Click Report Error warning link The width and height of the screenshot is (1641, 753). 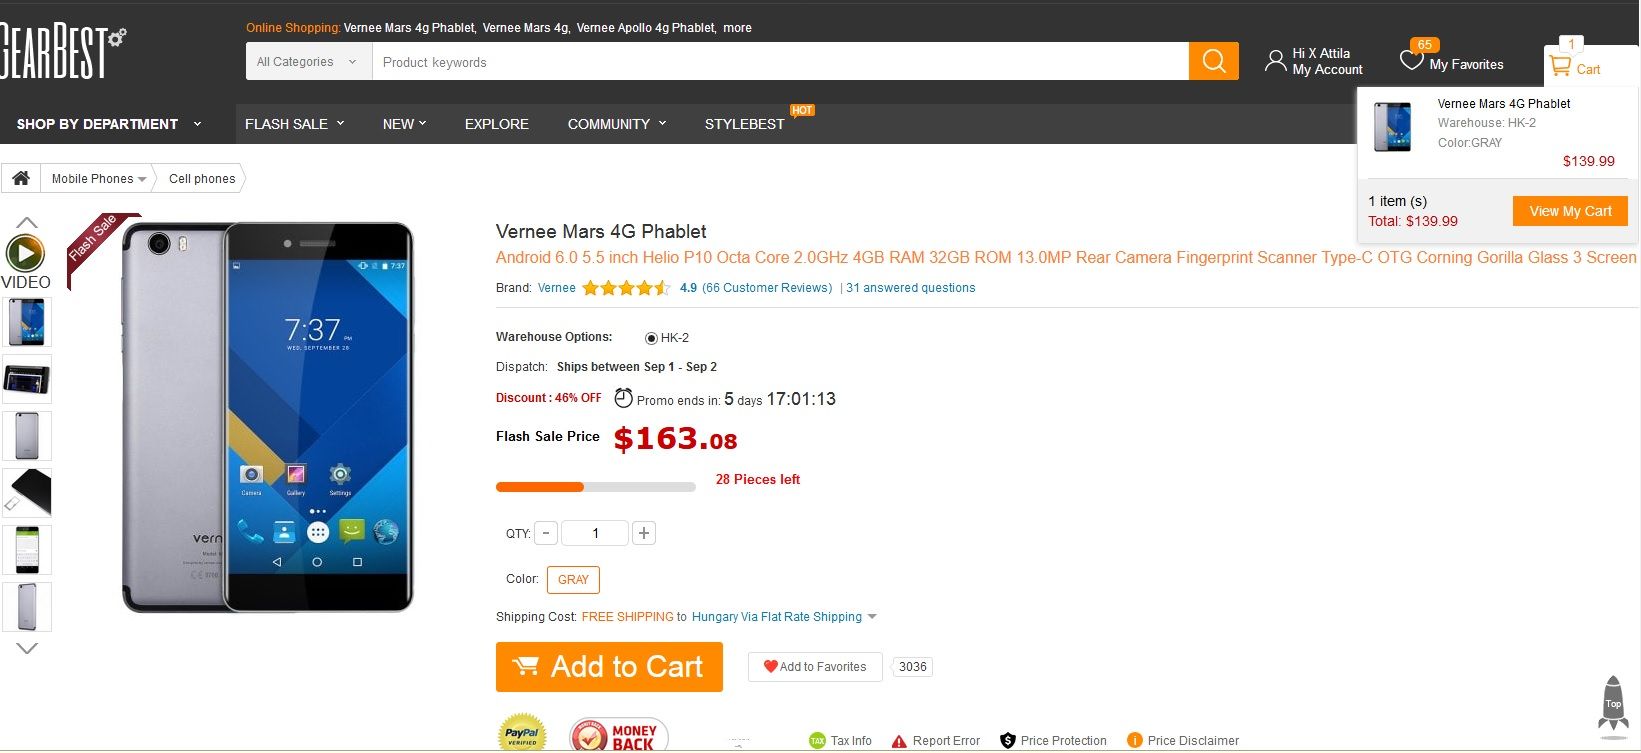pos(936,741)
